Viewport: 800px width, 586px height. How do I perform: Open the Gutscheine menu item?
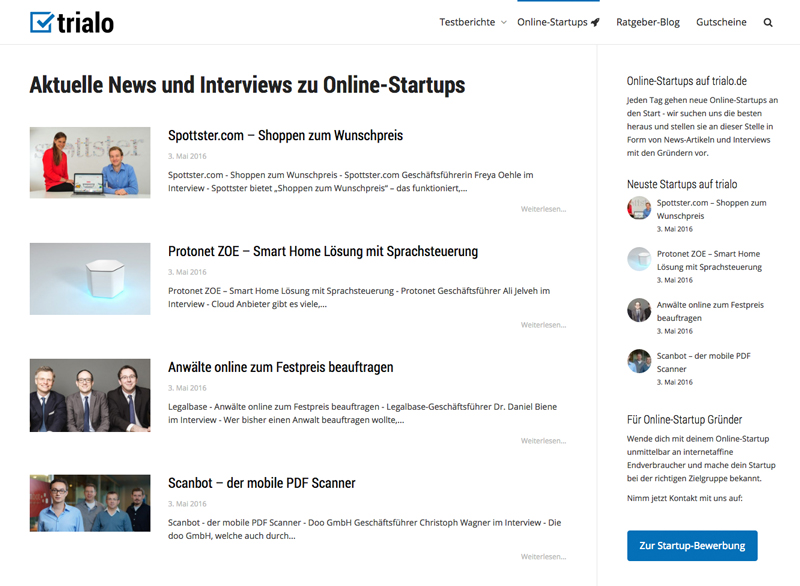coord(721,22)
